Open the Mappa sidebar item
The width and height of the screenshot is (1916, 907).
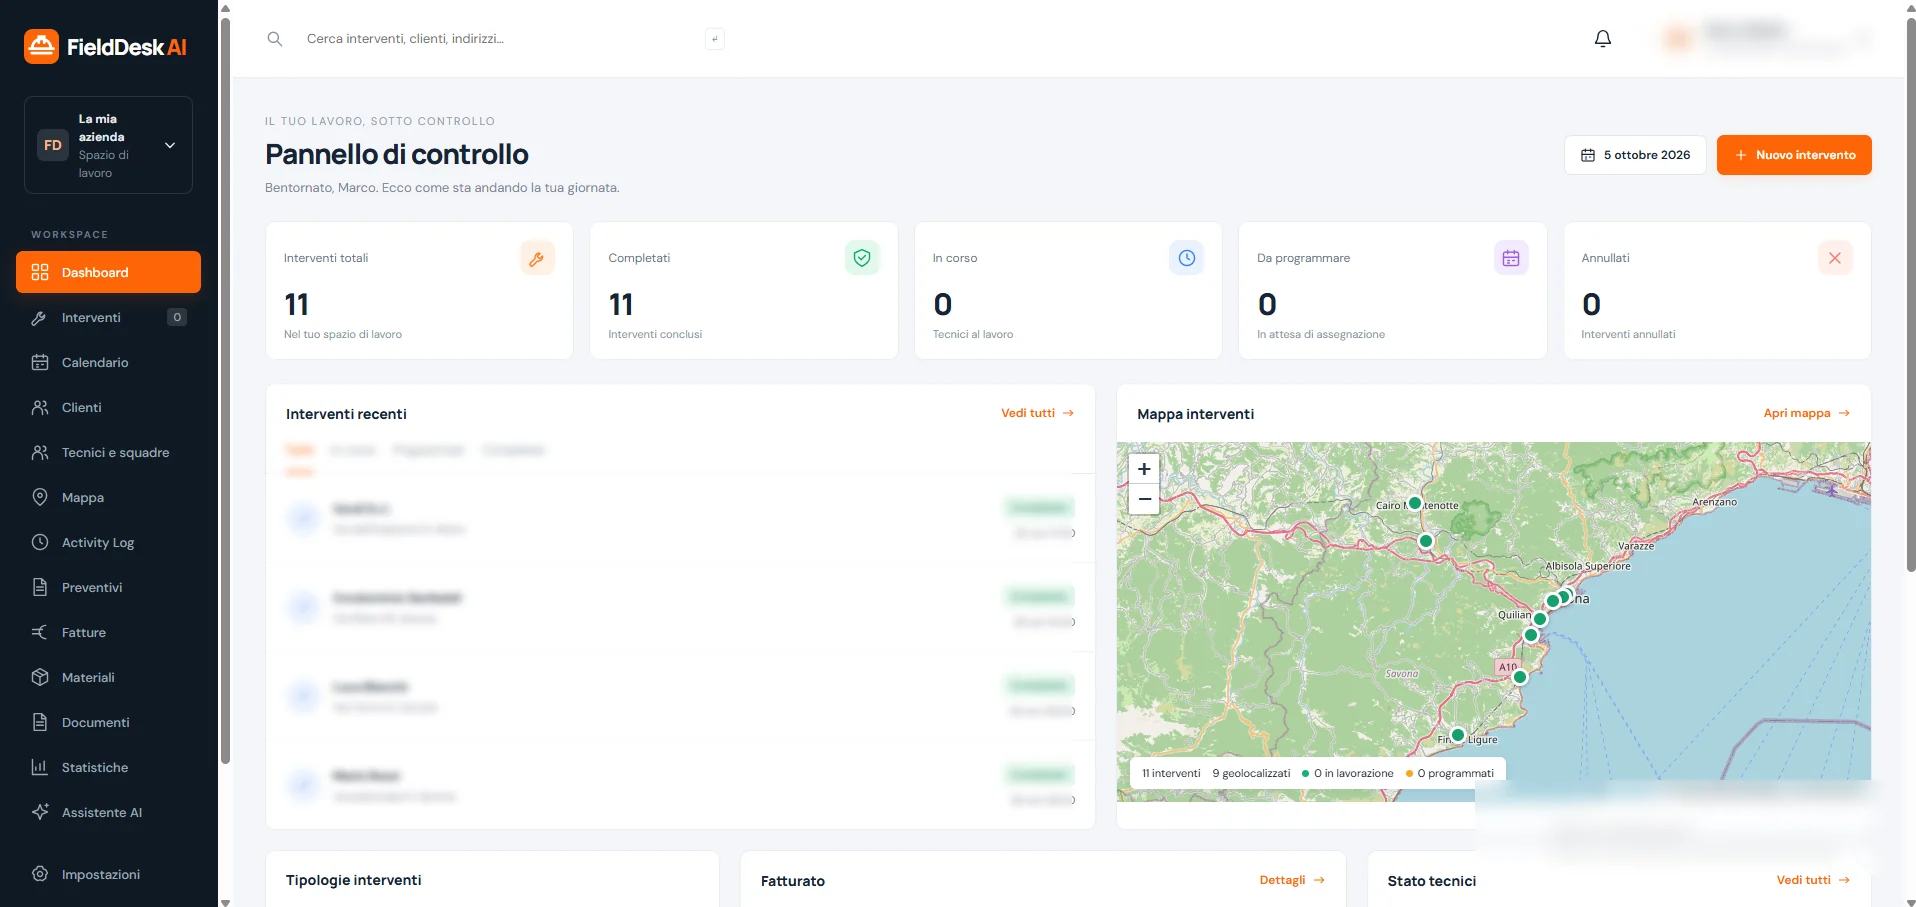[108, 497]
